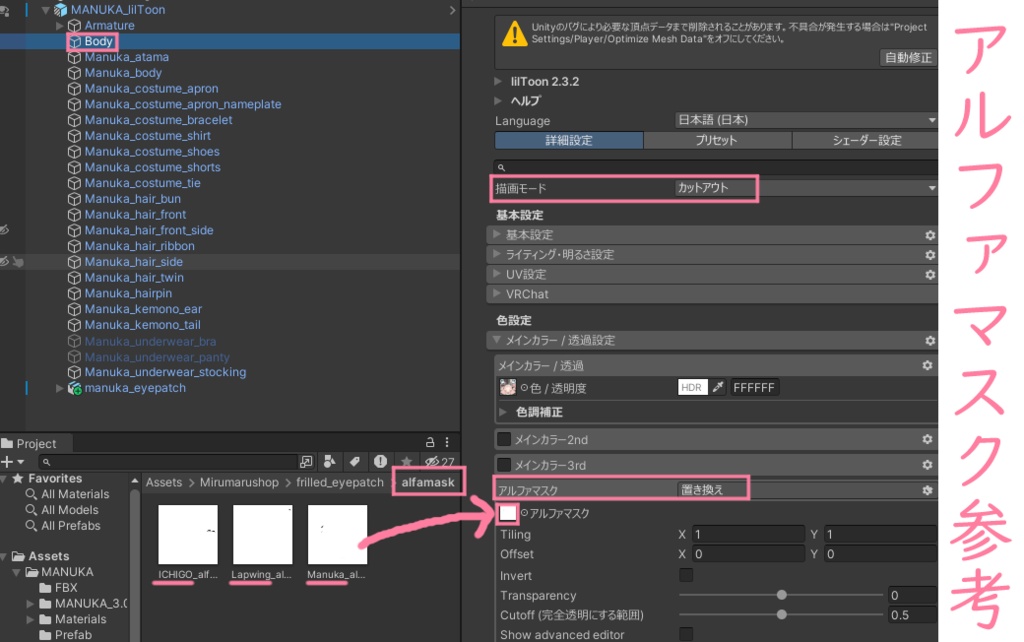This screenshot has width=1024, height=642.
Task: Switch to シェーダー設定 tab
Action: (x=865, y=140)
